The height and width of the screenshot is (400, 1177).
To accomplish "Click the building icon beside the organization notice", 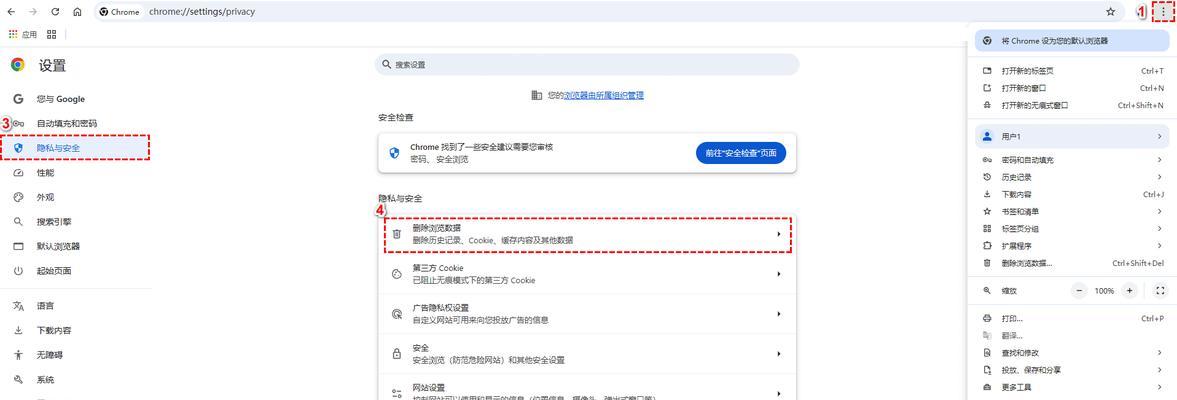I will [537, 95].
